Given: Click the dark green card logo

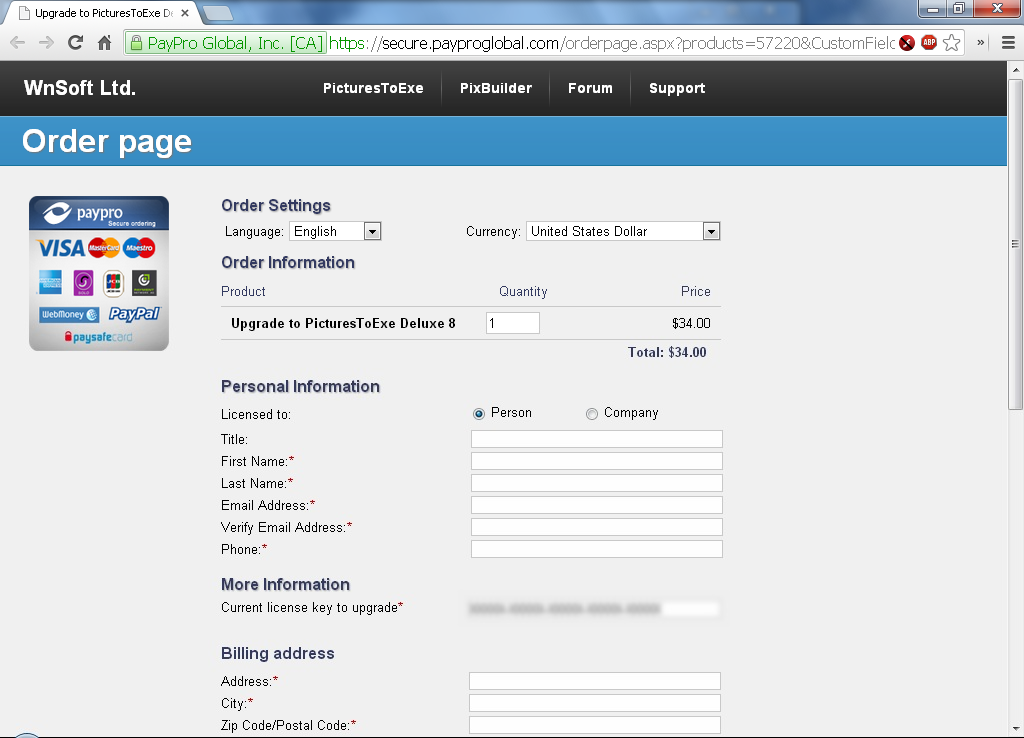Looking at the screenshot, I should pos(144,282).
